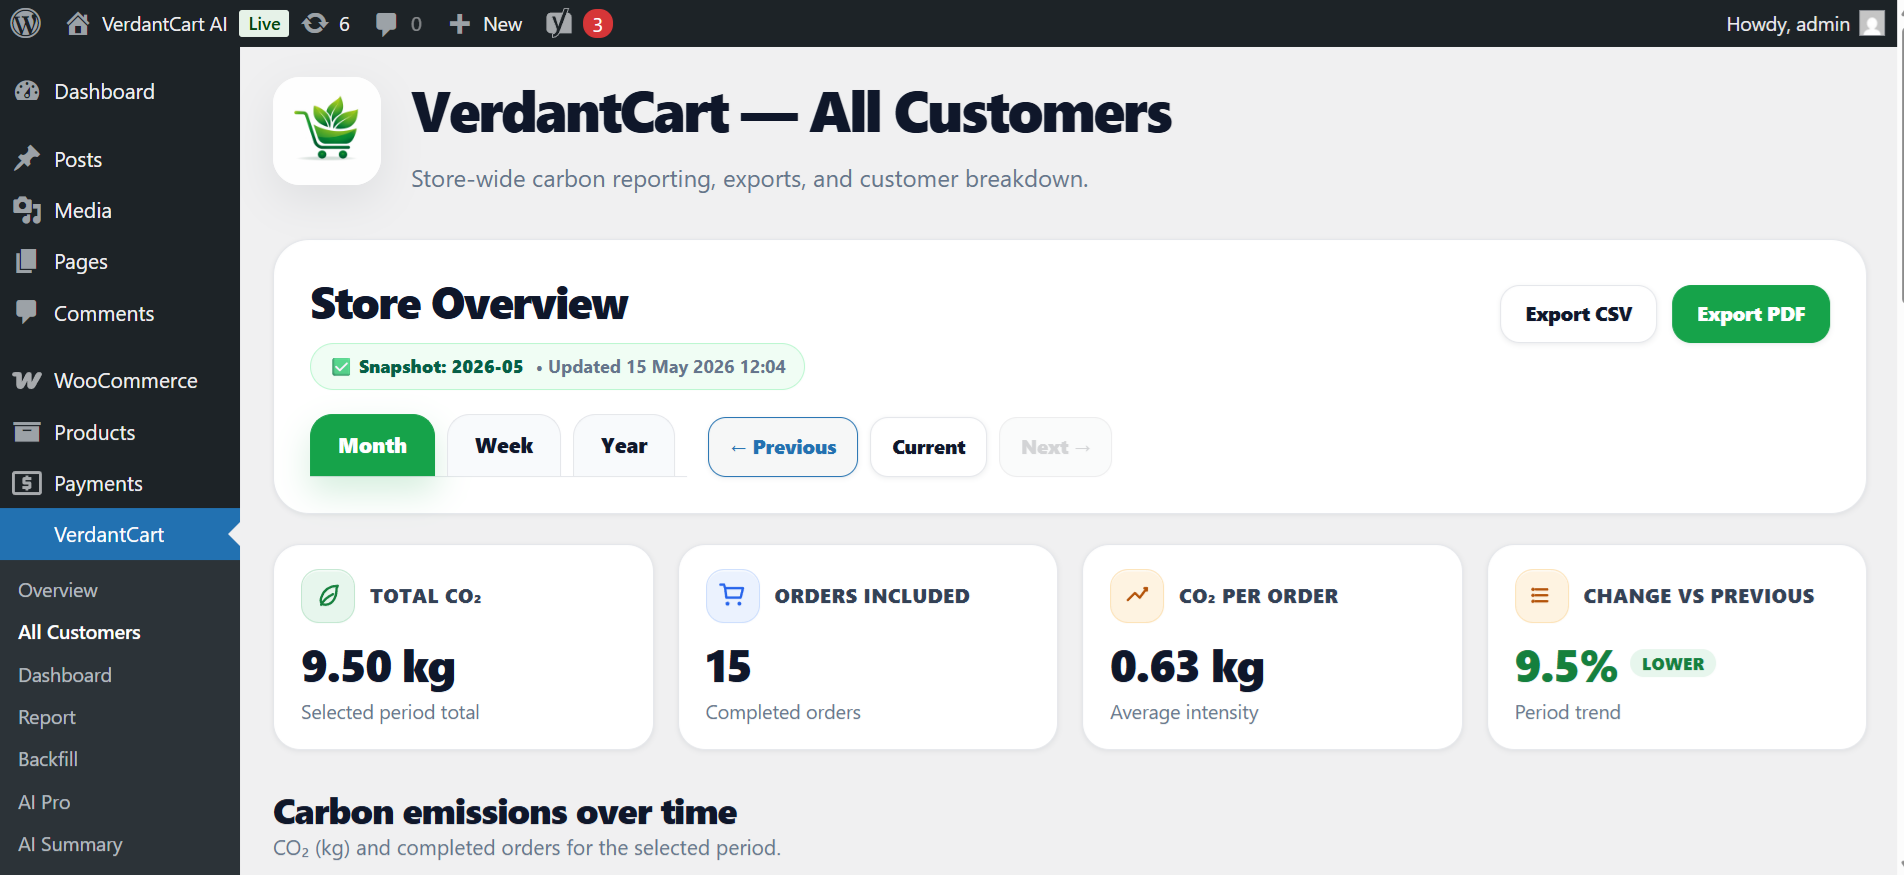Click the list icon on Change vs Previous card
Screen dimensions: 1904x875
pyautogui.click(x=1541, y=596)
